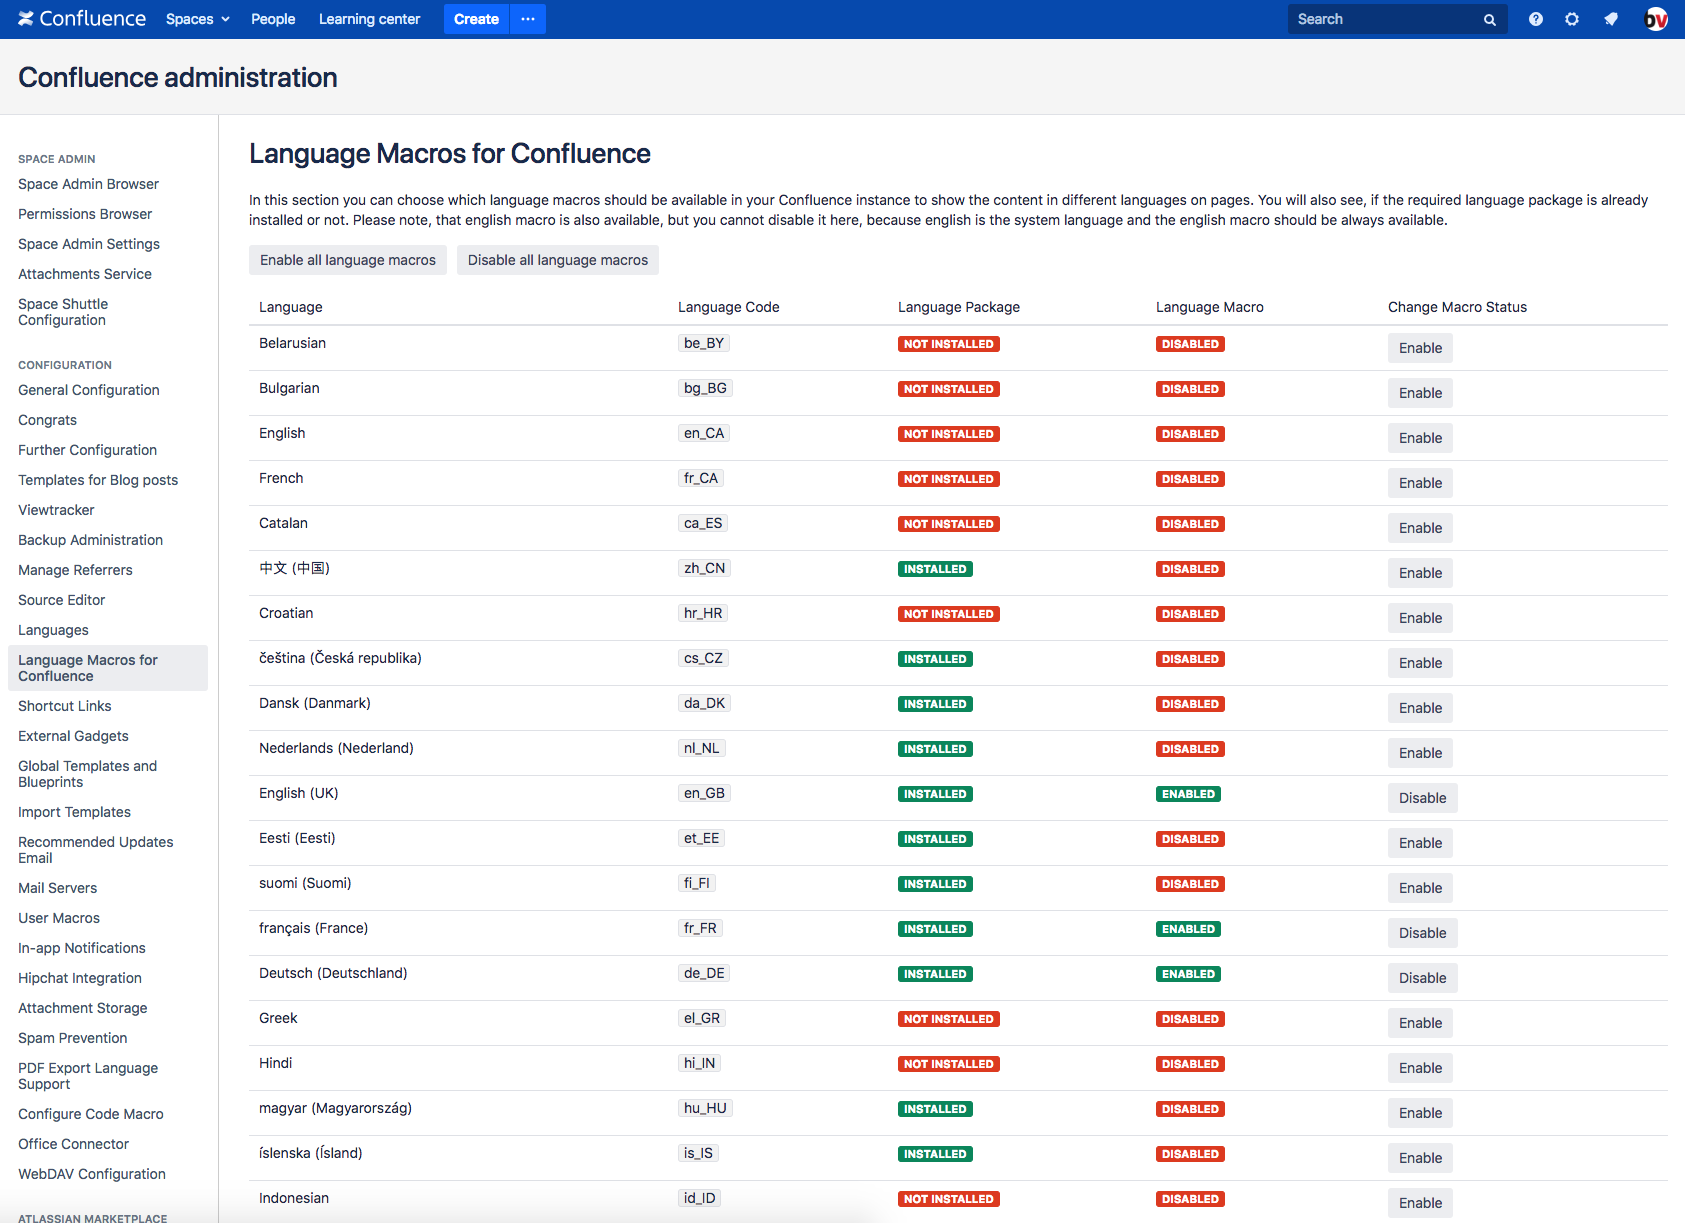Open the settings gear icon
Viewport: 1685px width, 1223px height.
pyautogui.click(x=1572, y=19)
